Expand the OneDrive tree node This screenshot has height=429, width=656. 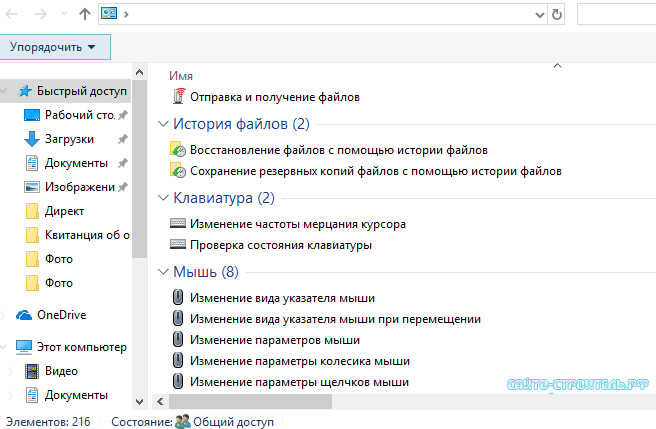[3, 315]
